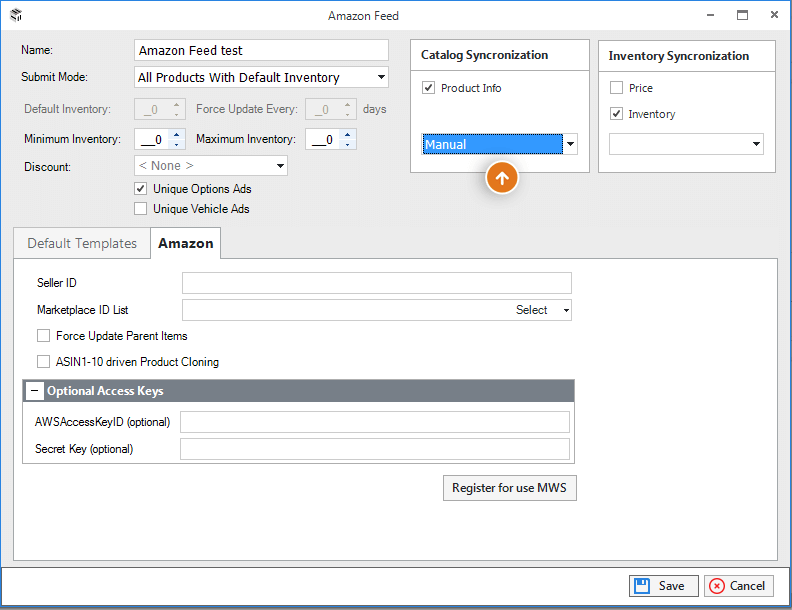Open the Submit Mode dropdown

point(381,77)
